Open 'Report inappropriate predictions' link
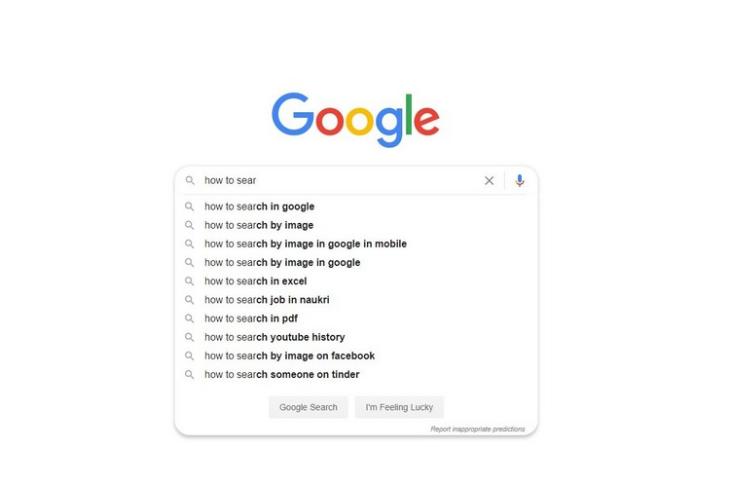Viewport: 730px width, 487px height. pos(477,429)
